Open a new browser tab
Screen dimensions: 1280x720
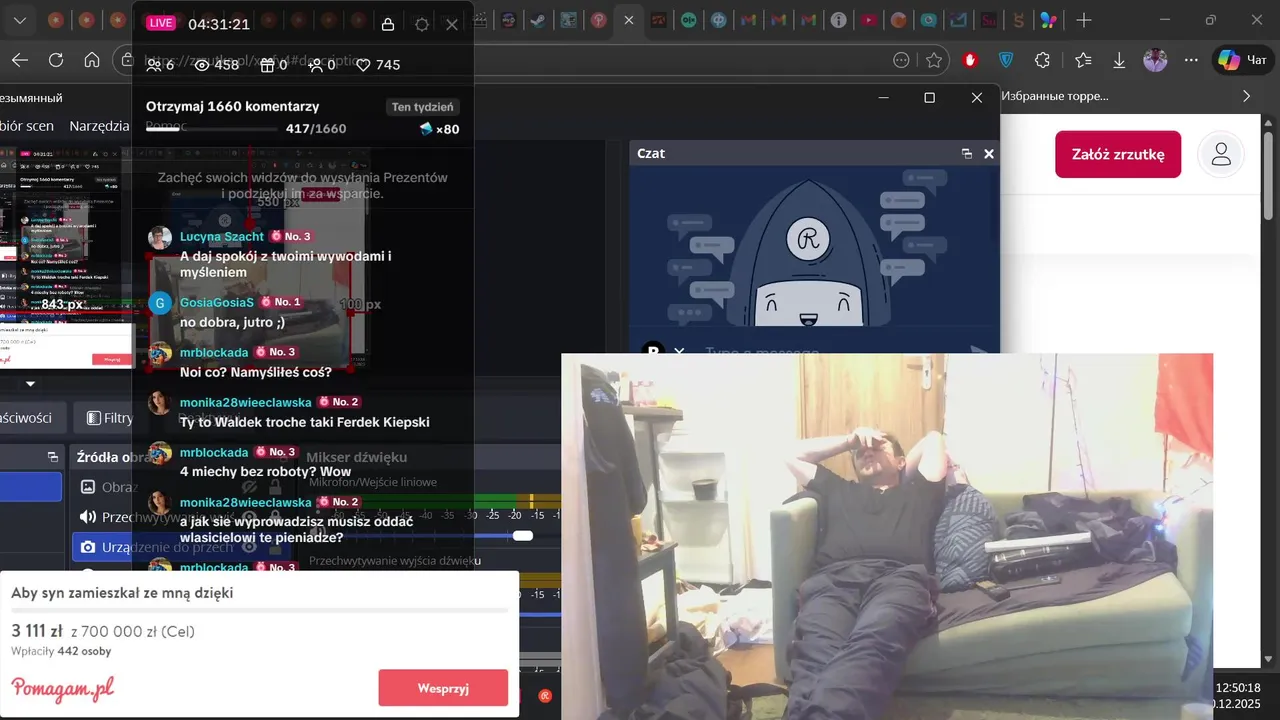point(1084,20)
